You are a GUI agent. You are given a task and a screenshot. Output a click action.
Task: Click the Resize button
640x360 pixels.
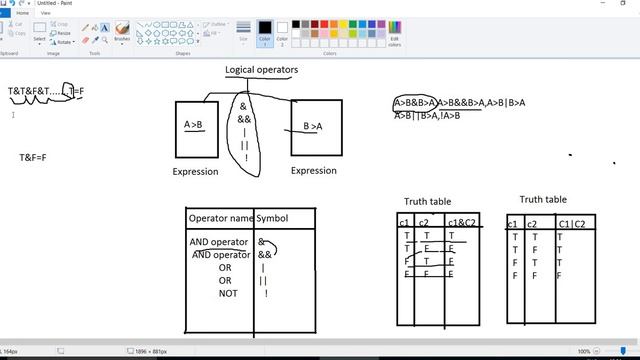click(x=61, y=33)
